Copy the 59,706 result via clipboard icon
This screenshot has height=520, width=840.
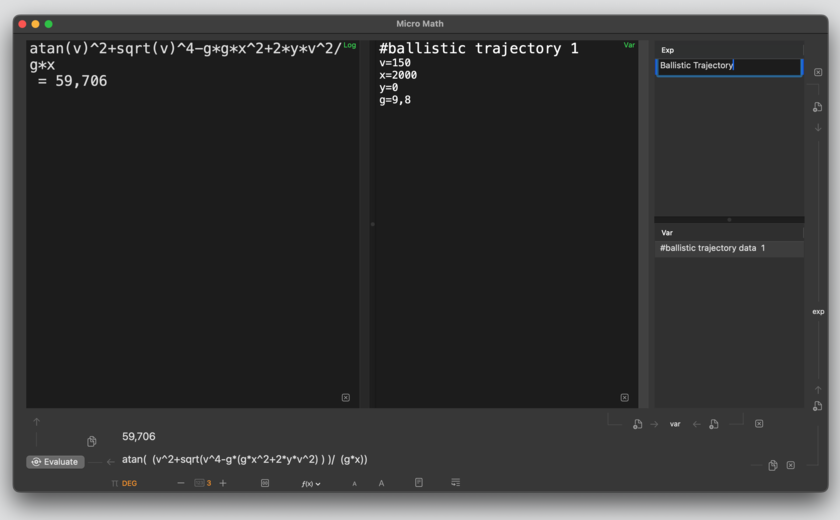(x=92, y=441)
